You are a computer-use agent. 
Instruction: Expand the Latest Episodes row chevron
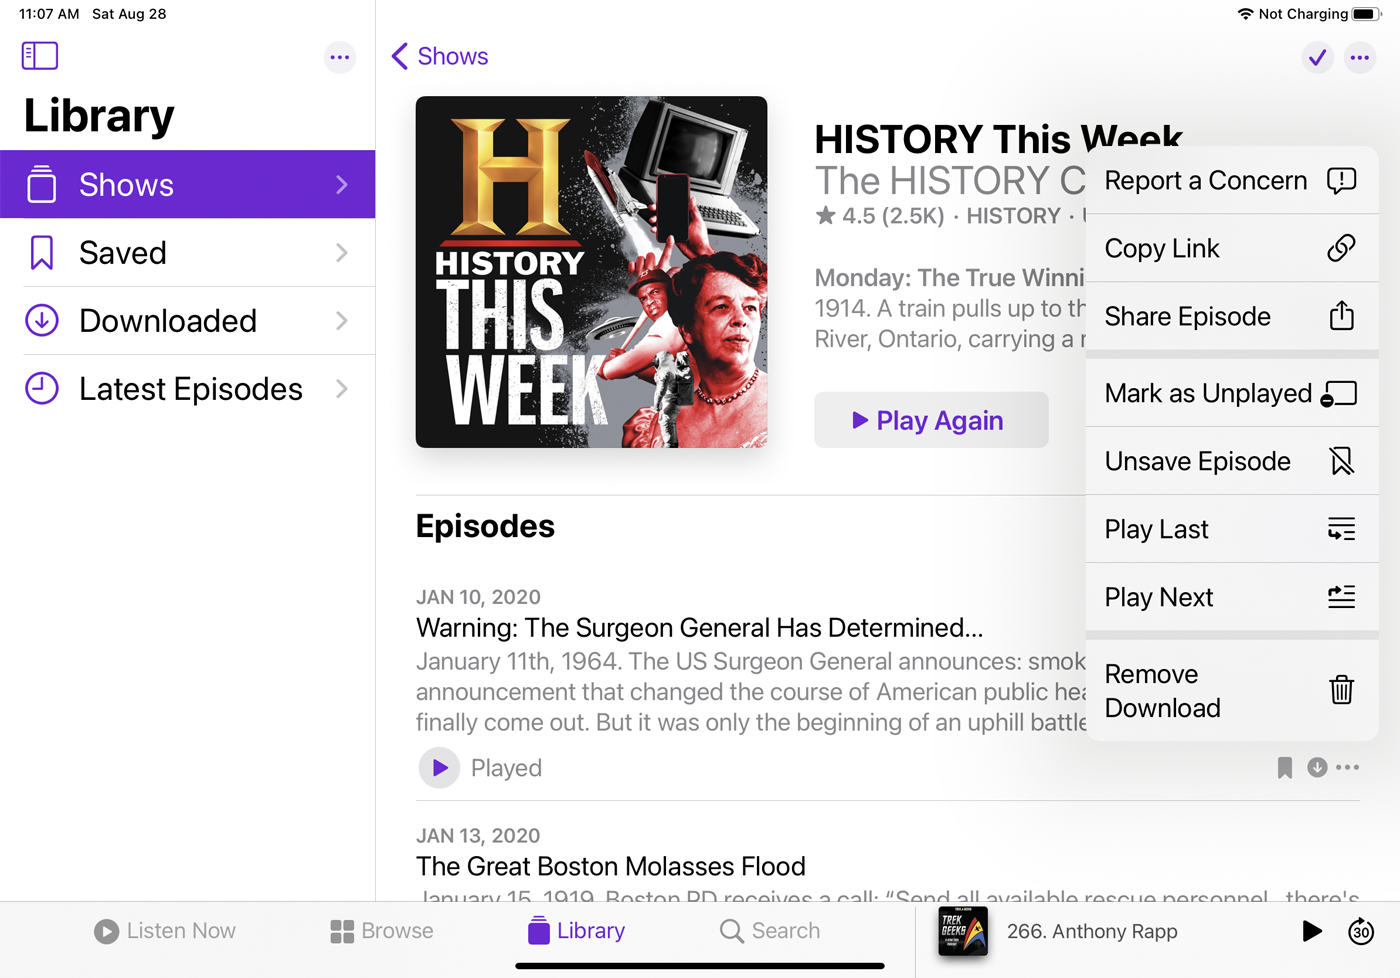[x=342, y=388]
